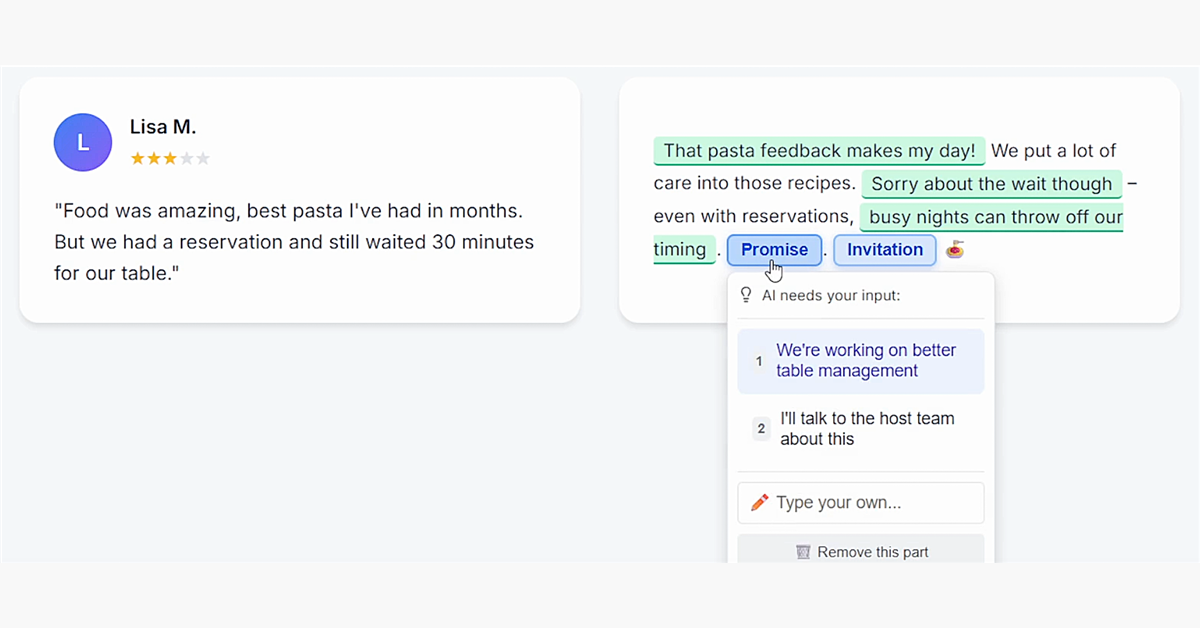Select the Sorry about the wait though phrase
This screenshot has height=628, width=1200.
point(991,183)
